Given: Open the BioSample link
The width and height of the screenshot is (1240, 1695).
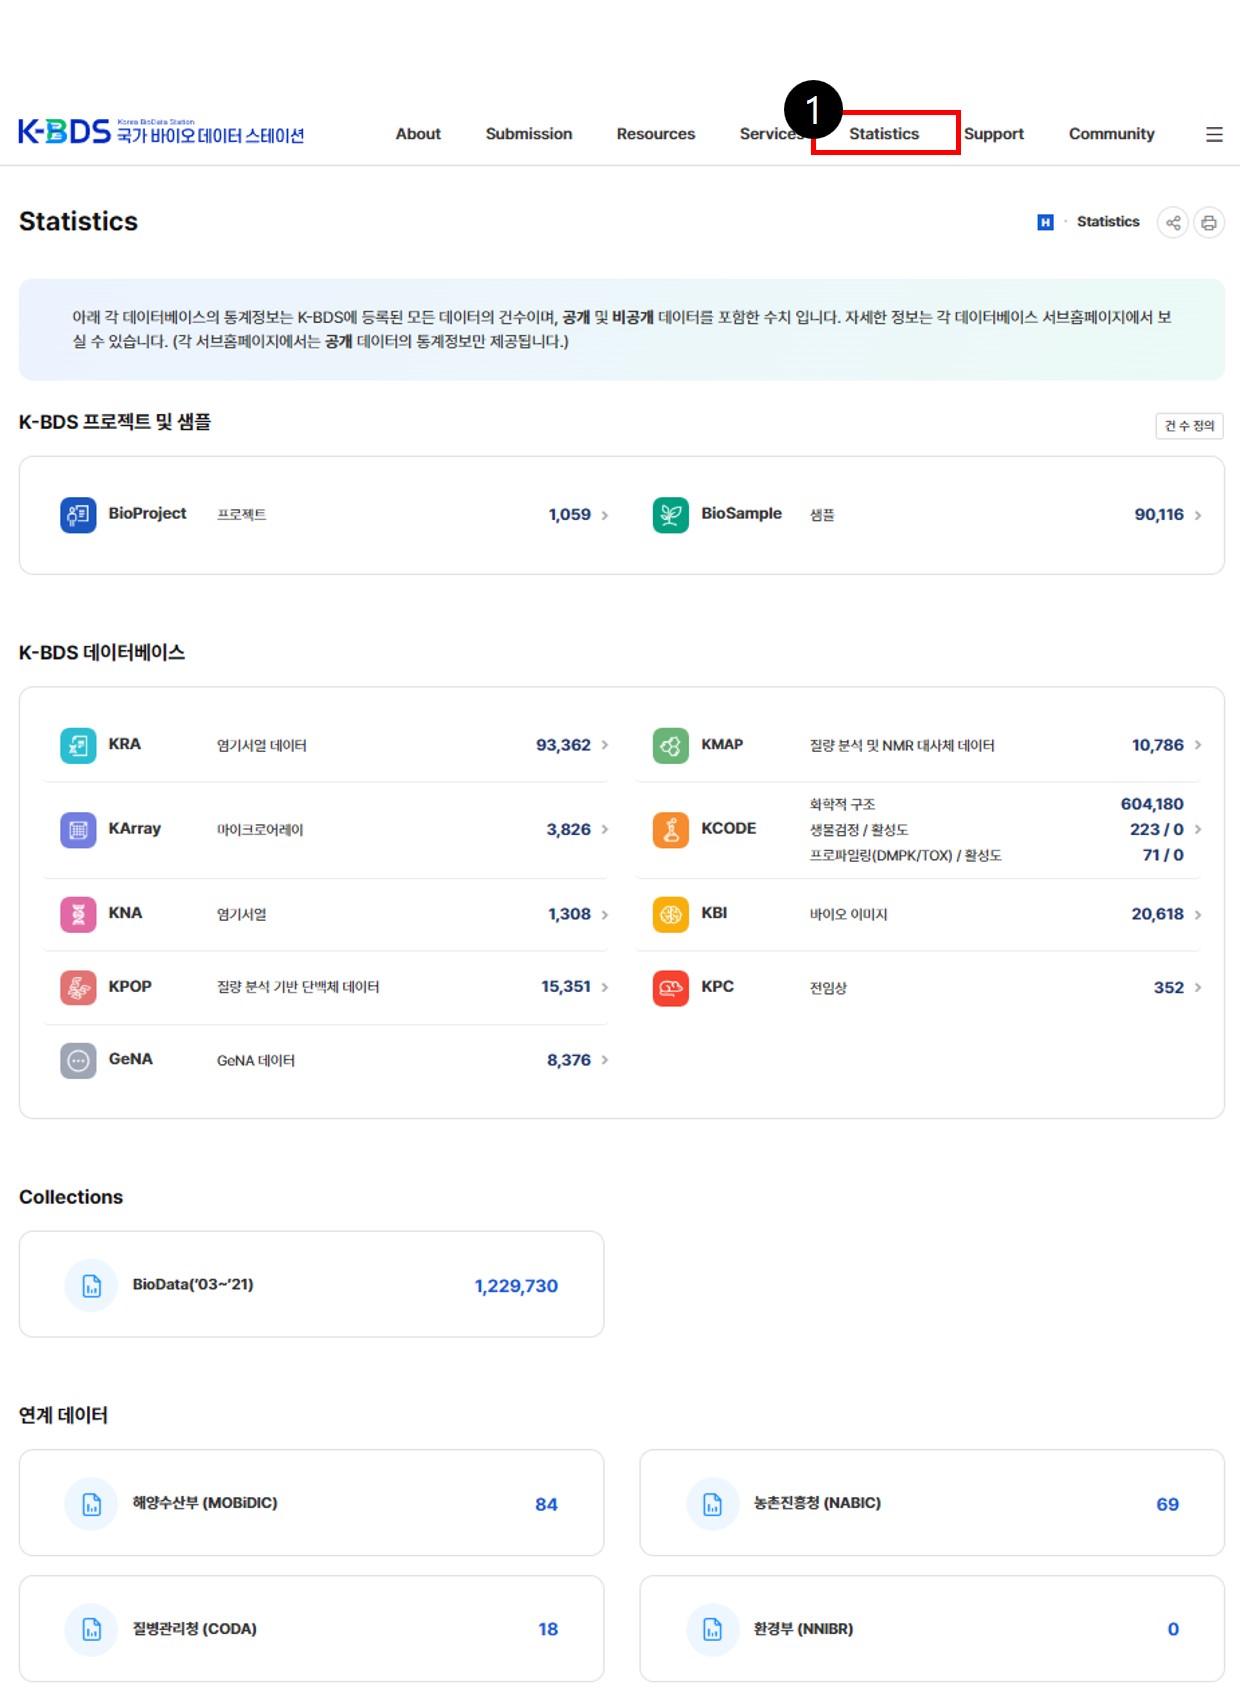Looking at the screenshot, I should [x=741, y=514].
